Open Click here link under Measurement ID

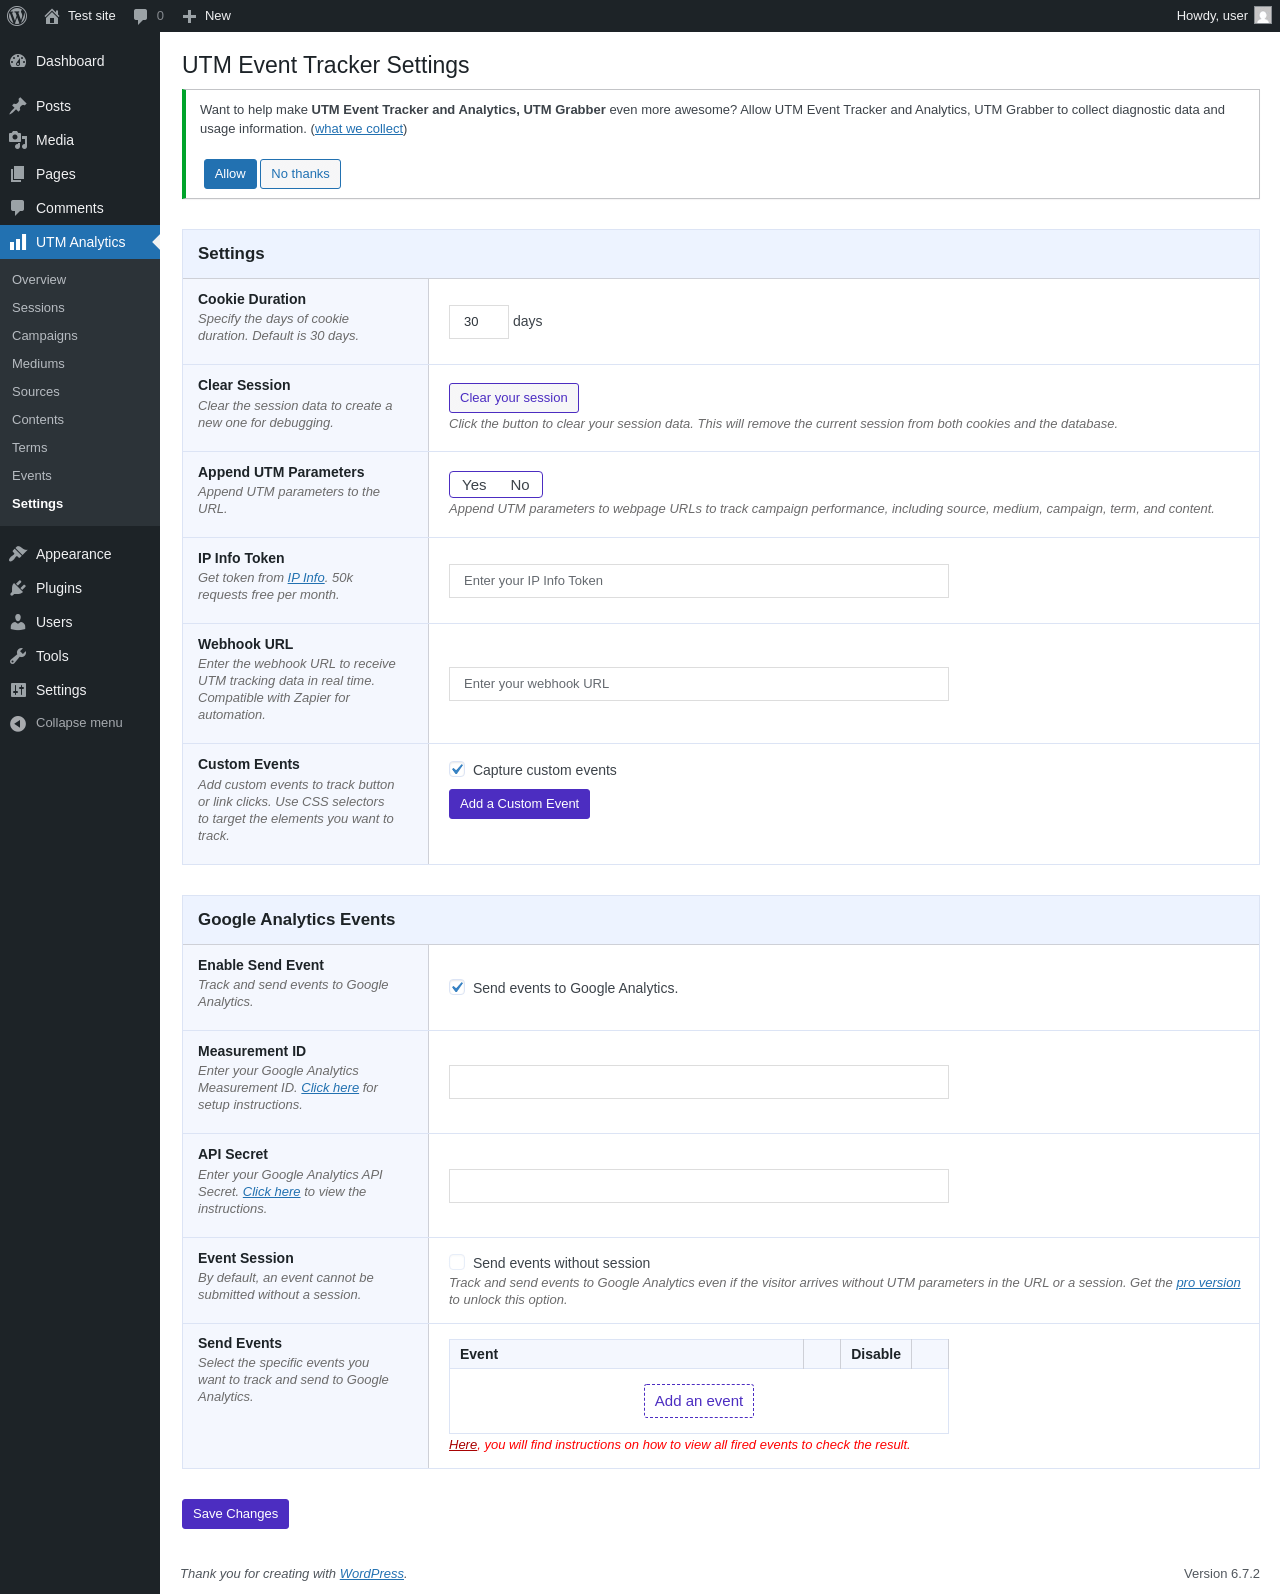(330, 1088)
